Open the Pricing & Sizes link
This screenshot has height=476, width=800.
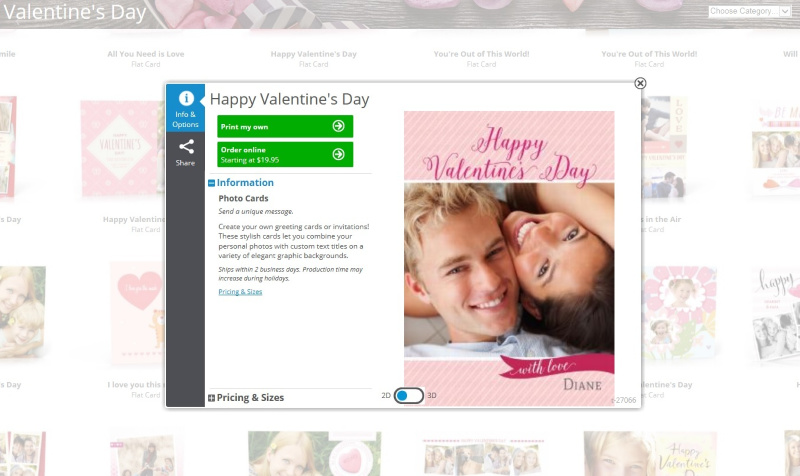tap(240, 292)
